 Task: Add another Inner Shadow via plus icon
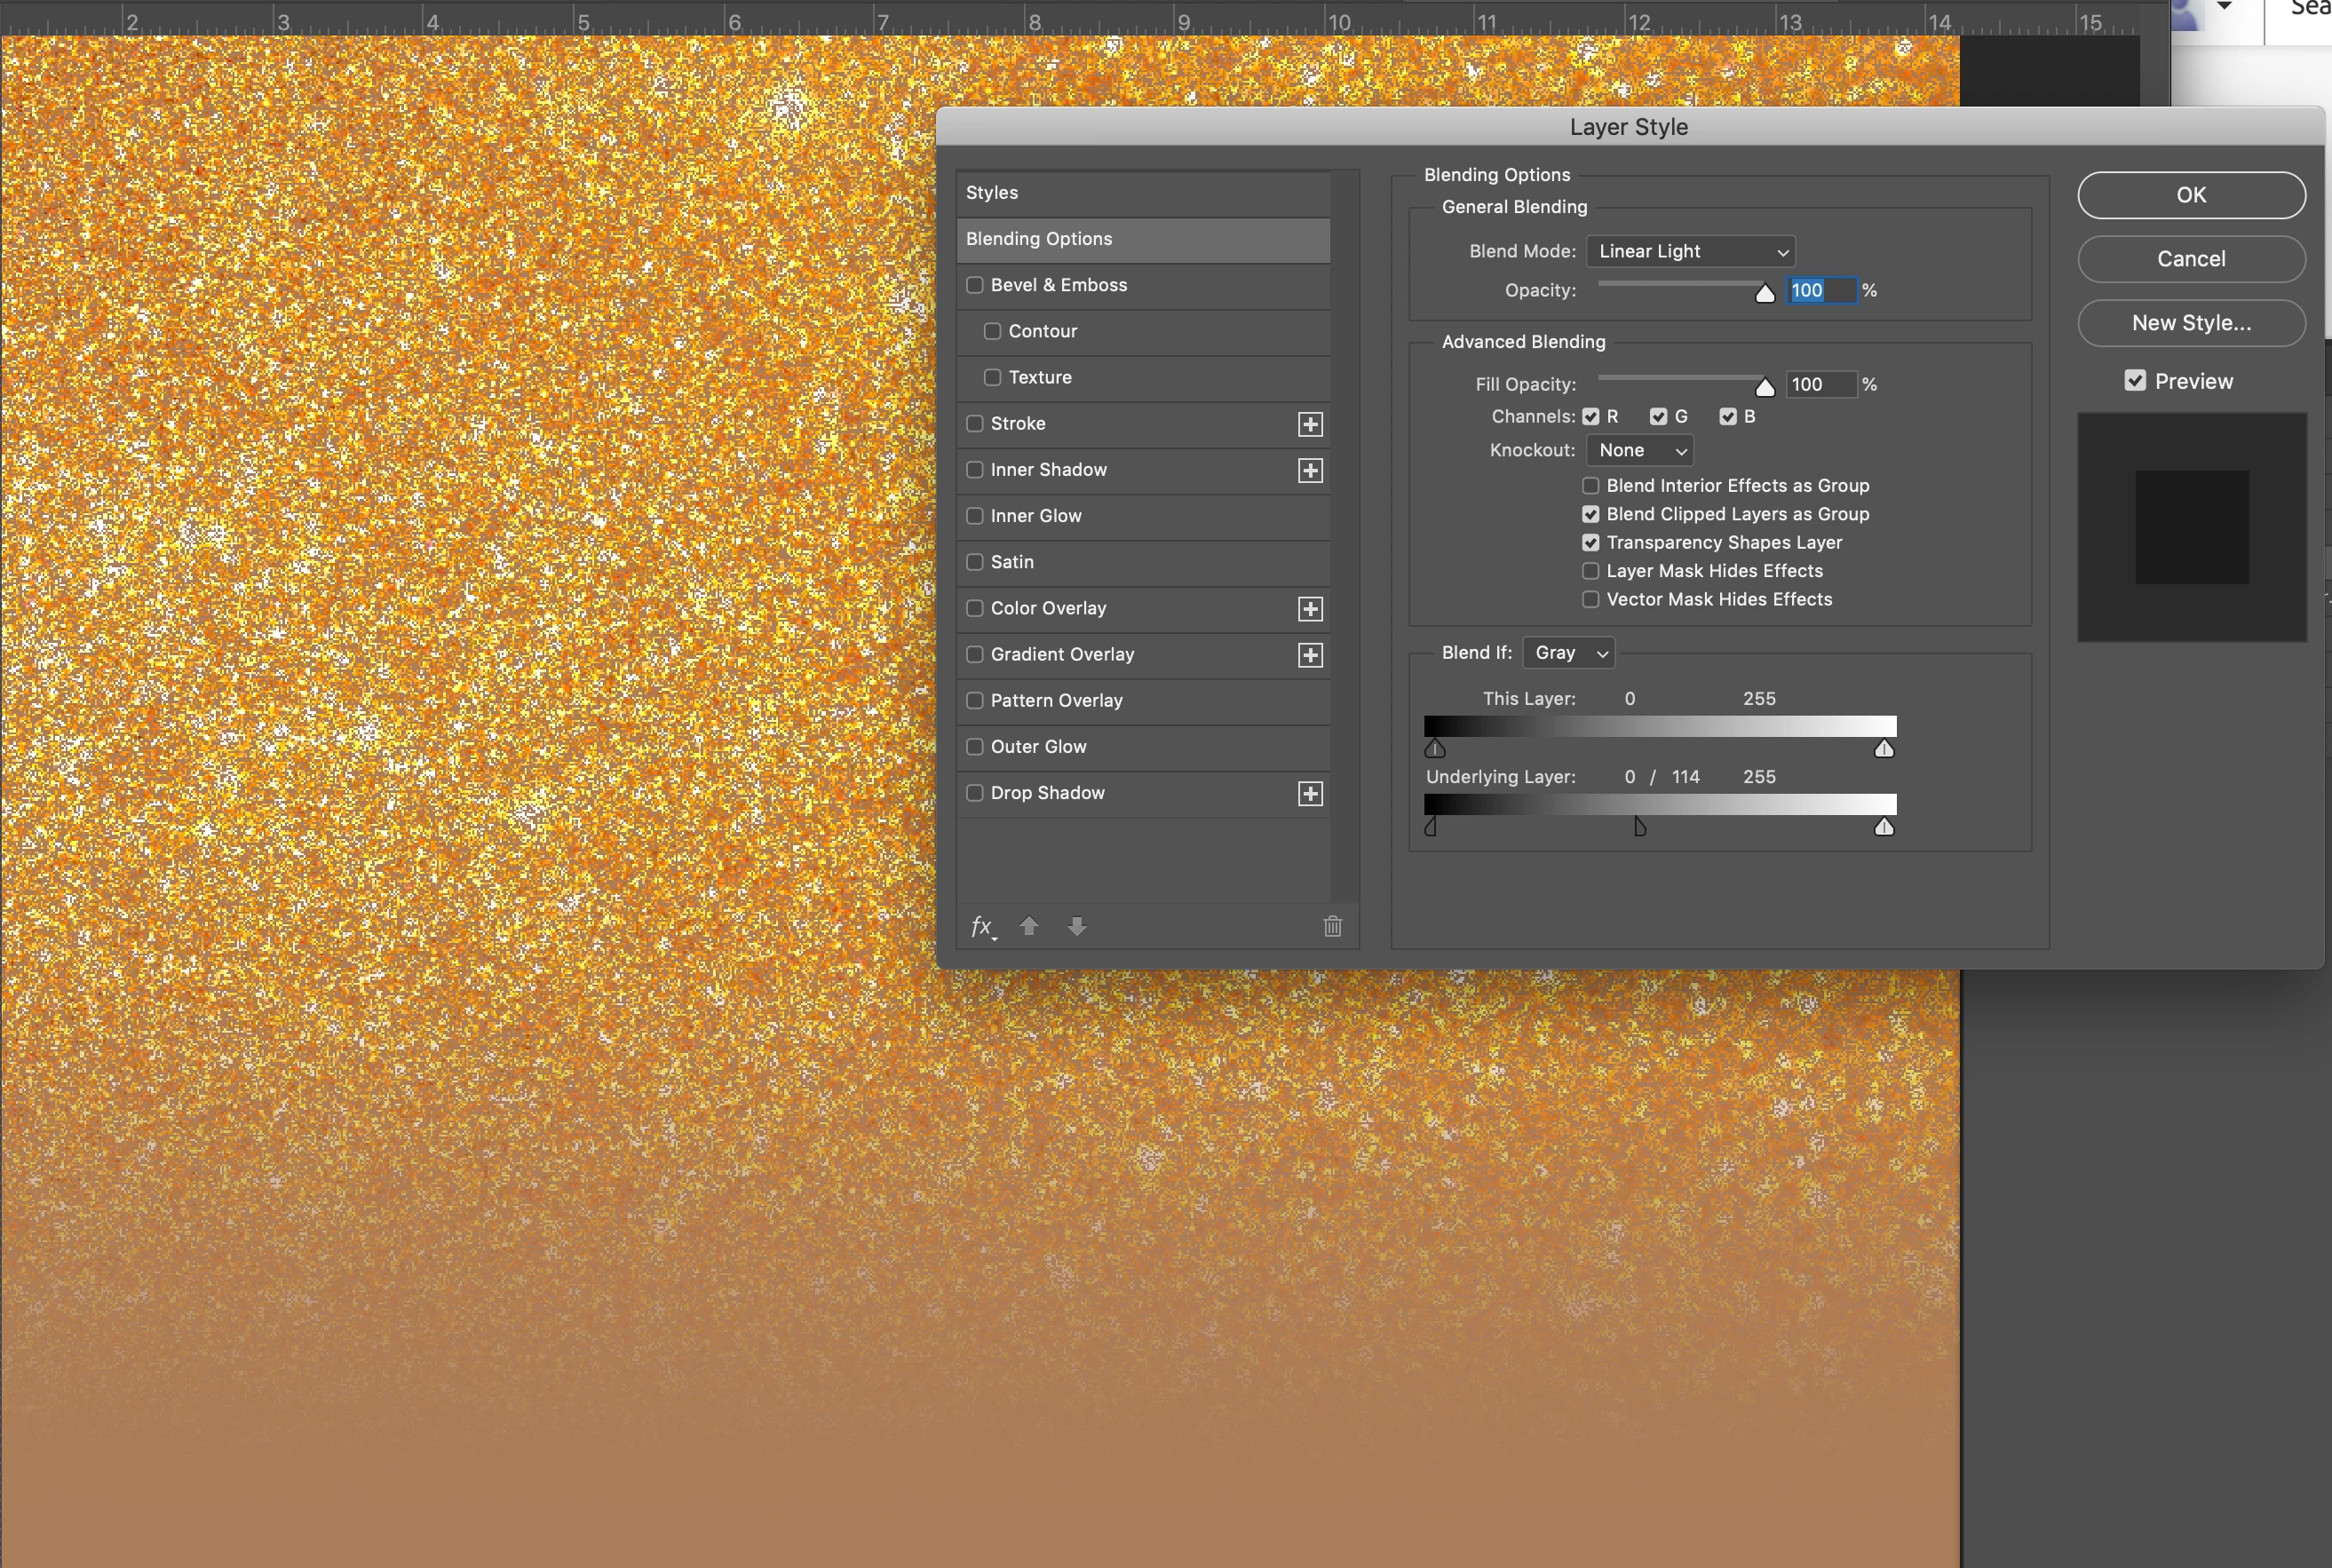[x=1310, y=470]
